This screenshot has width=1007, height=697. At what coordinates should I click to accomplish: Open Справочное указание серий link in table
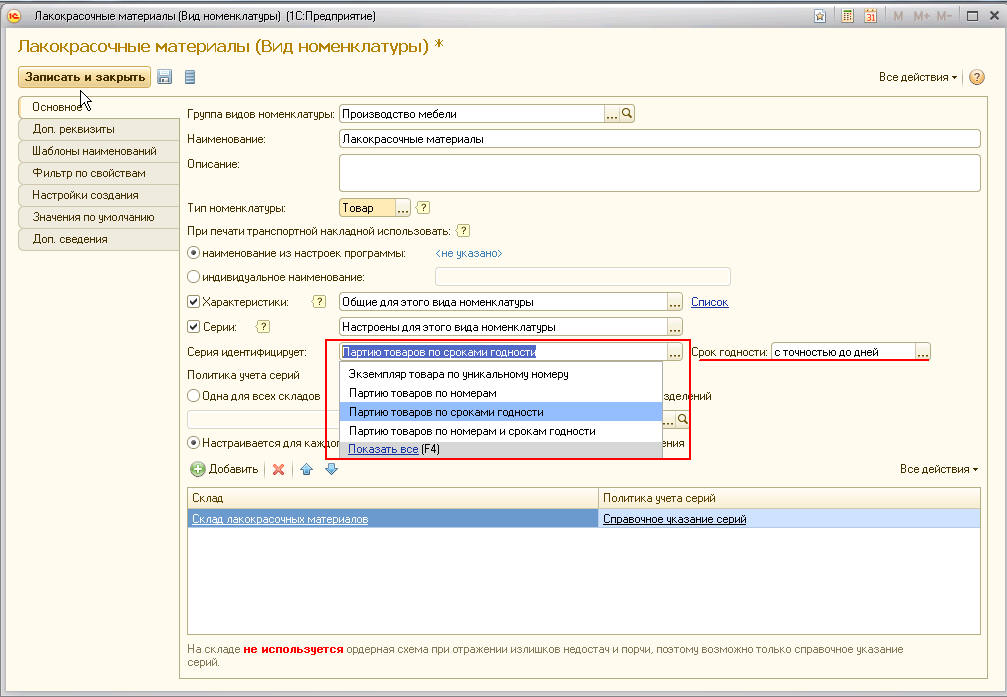pos(674,519)
